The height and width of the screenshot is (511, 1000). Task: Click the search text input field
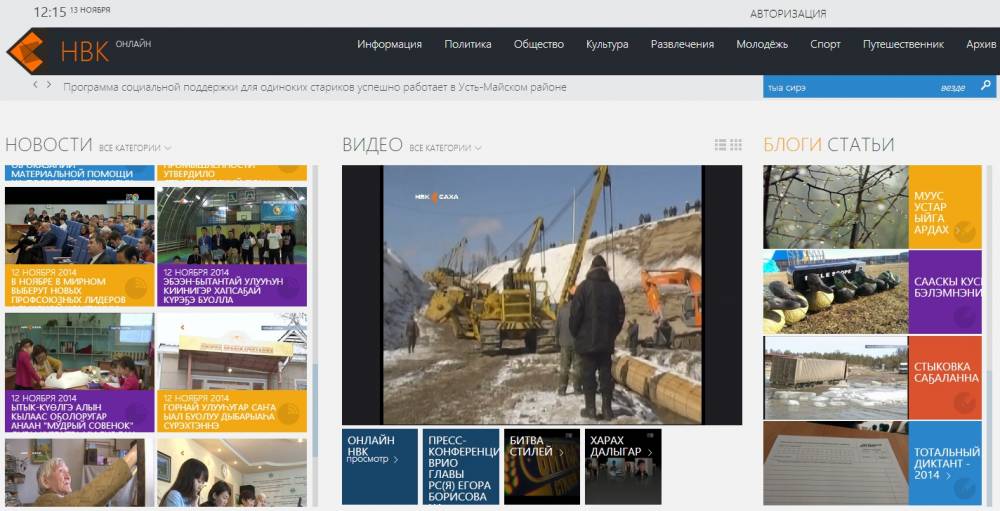click(x=845, y=88)
